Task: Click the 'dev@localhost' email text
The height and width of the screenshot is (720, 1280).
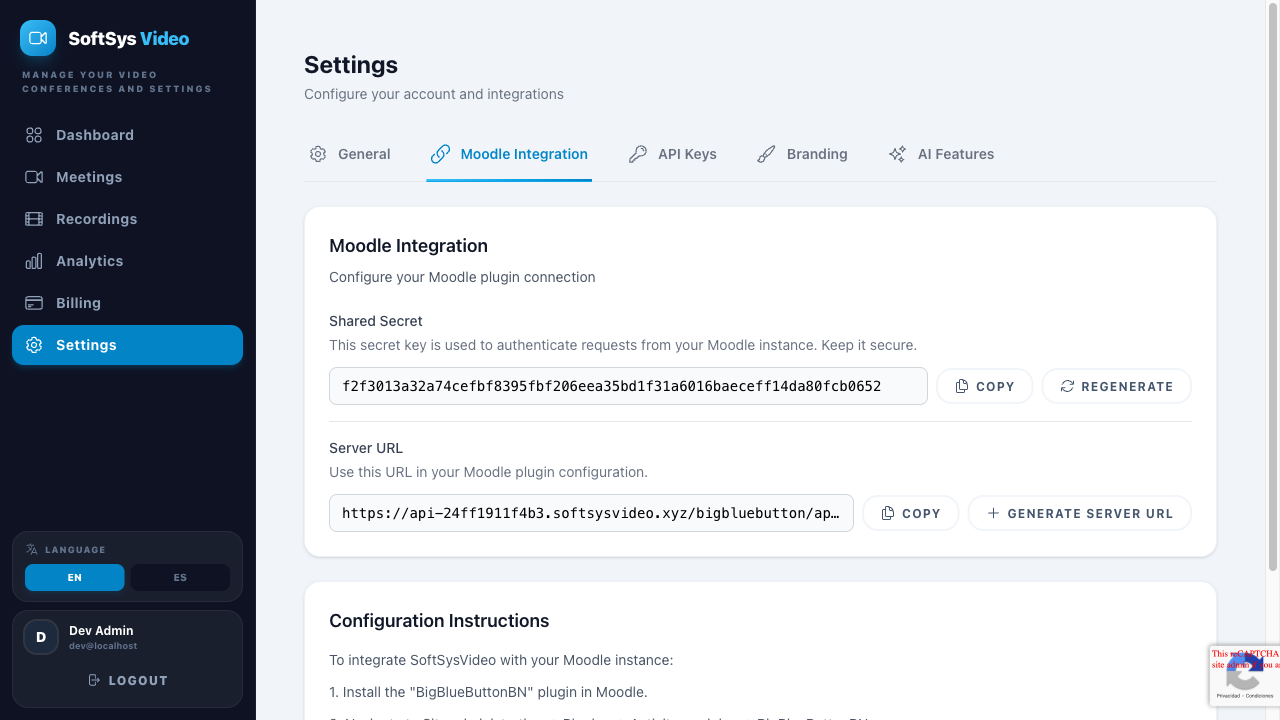Action: 103,646
